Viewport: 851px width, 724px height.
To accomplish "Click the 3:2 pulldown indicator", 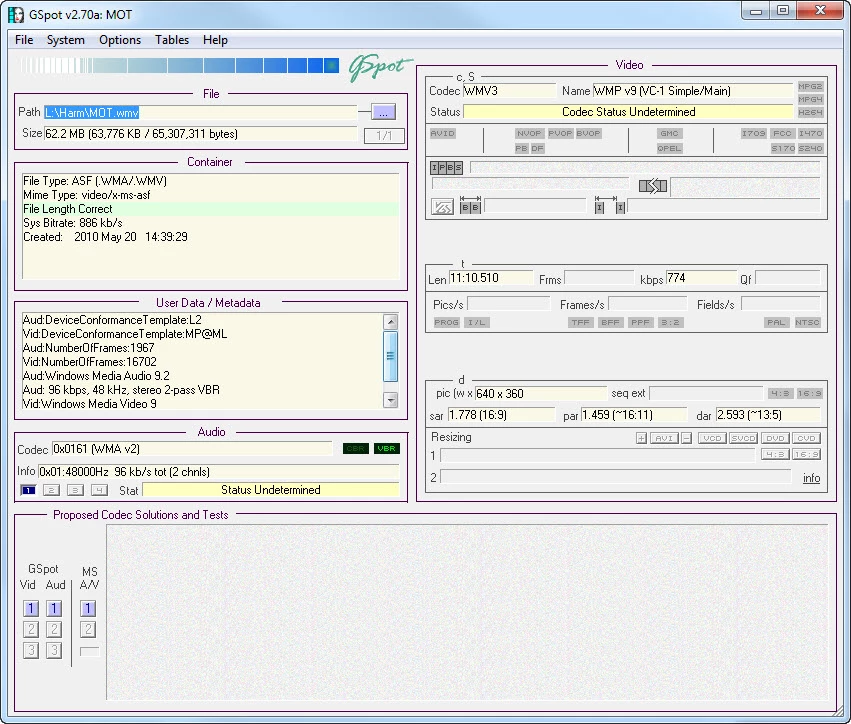I will (670, 322).
